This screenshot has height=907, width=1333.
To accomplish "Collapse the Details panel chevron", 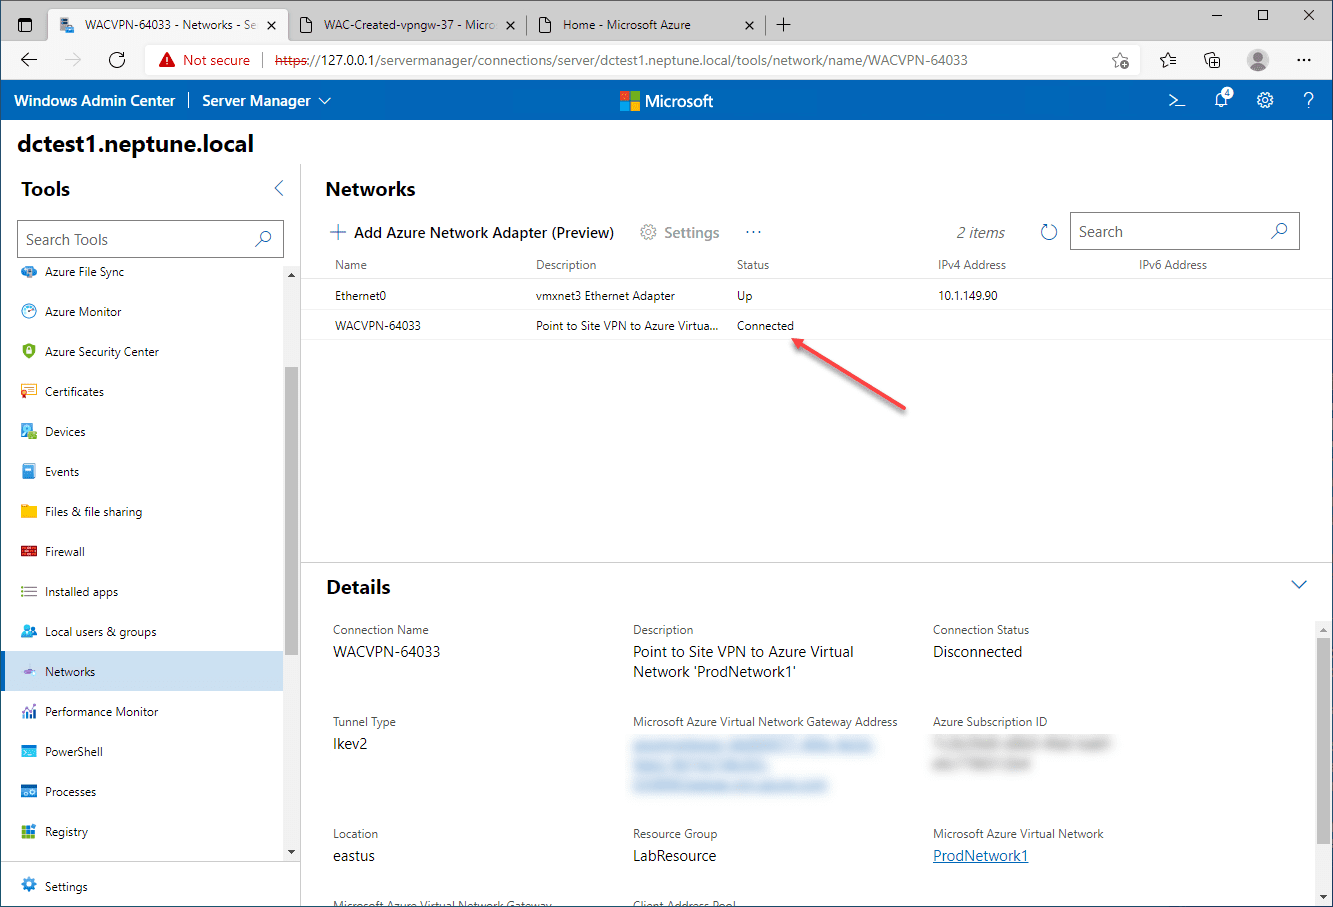I will [1299, 584].
